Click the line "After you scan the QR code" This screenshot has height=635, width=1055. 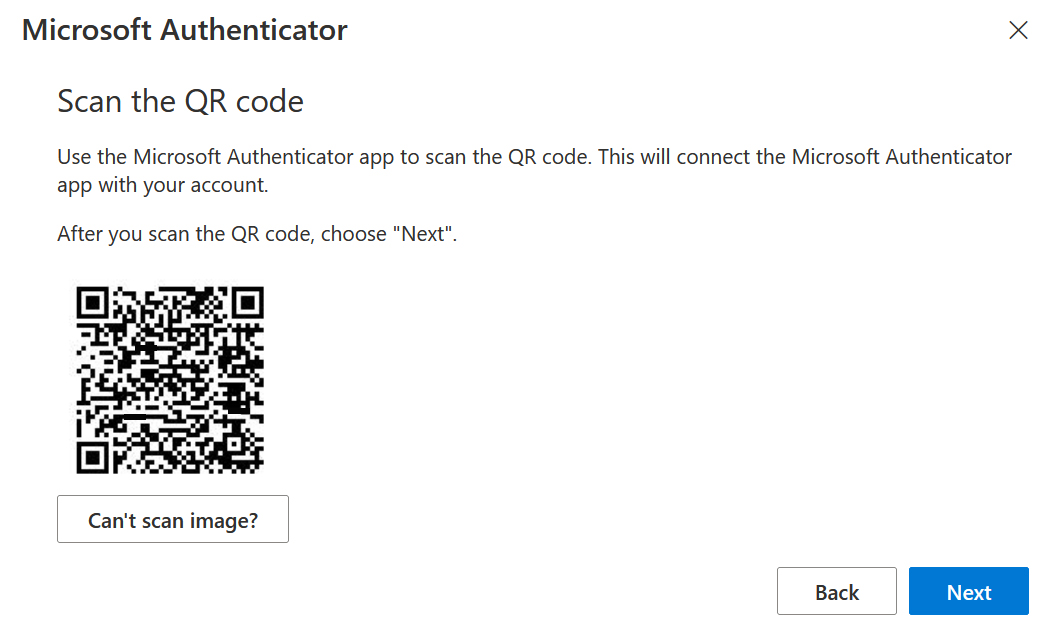(257, 234)
